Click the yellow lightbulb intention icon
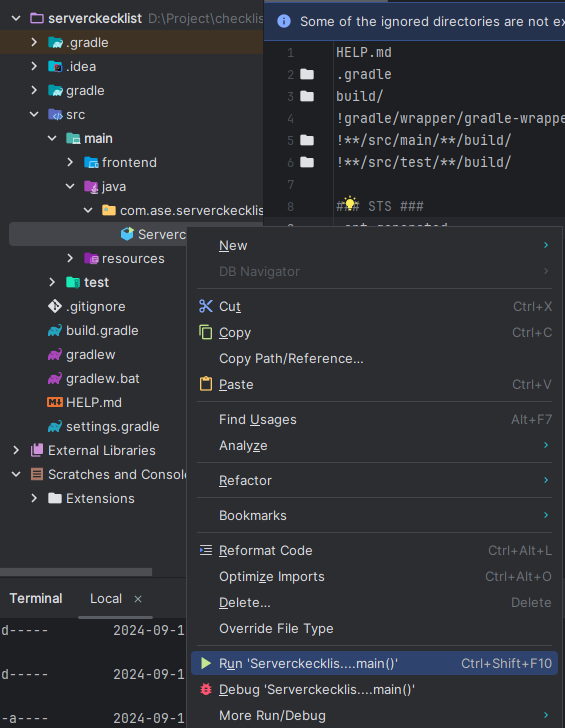Viewport: 565px width, 728px height. click(x=350, y=203)
